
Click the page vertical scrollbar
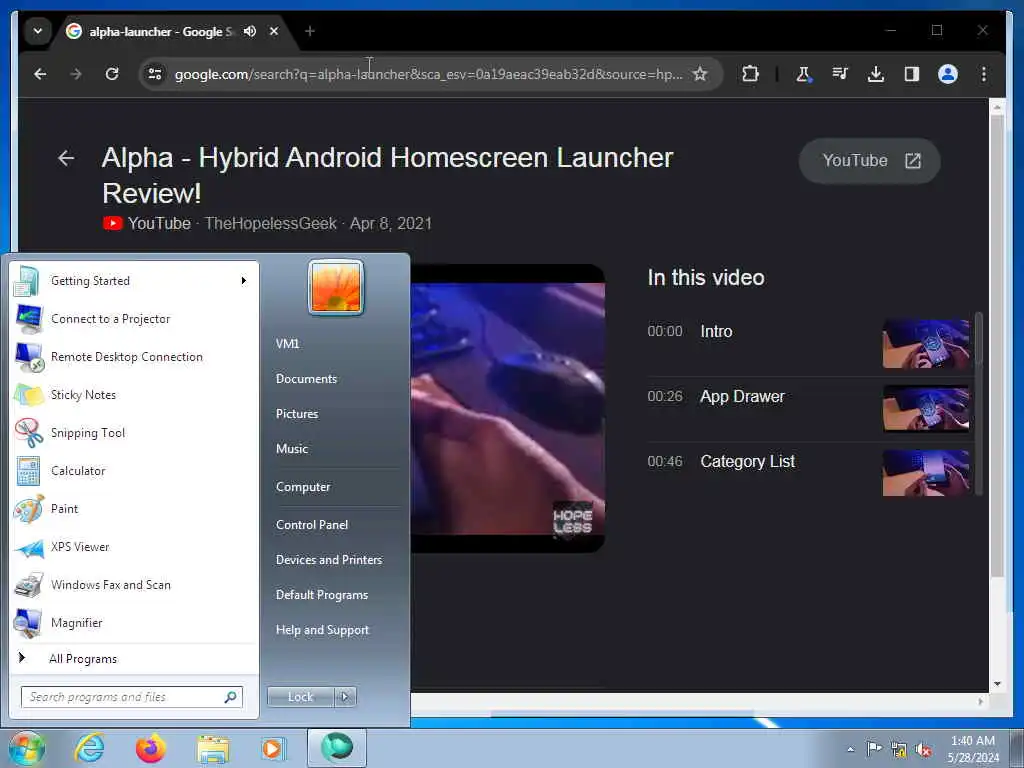coord(997,346)
